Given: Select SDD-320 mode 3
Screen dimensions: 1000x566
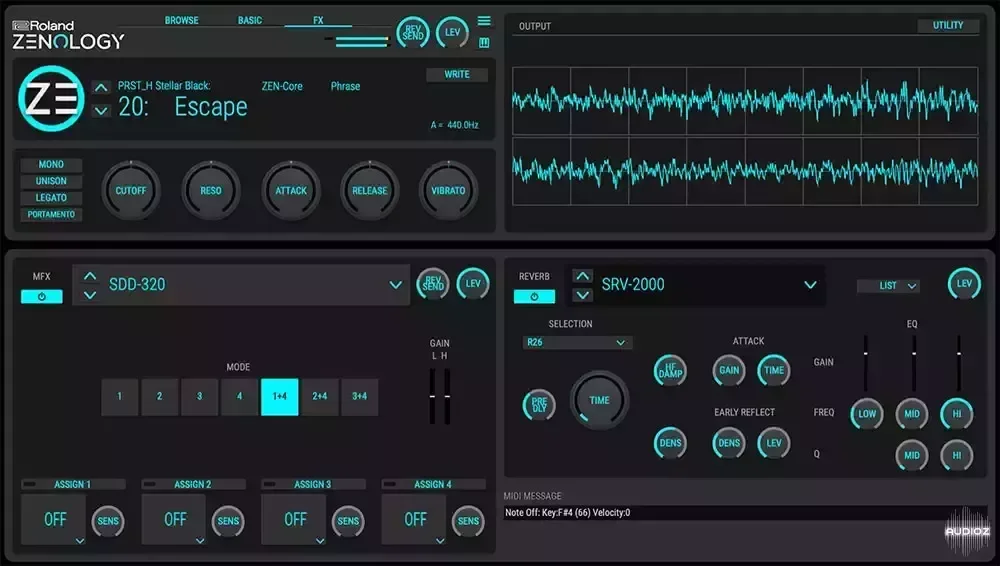Looking at the screenshot, I should 199,396.
